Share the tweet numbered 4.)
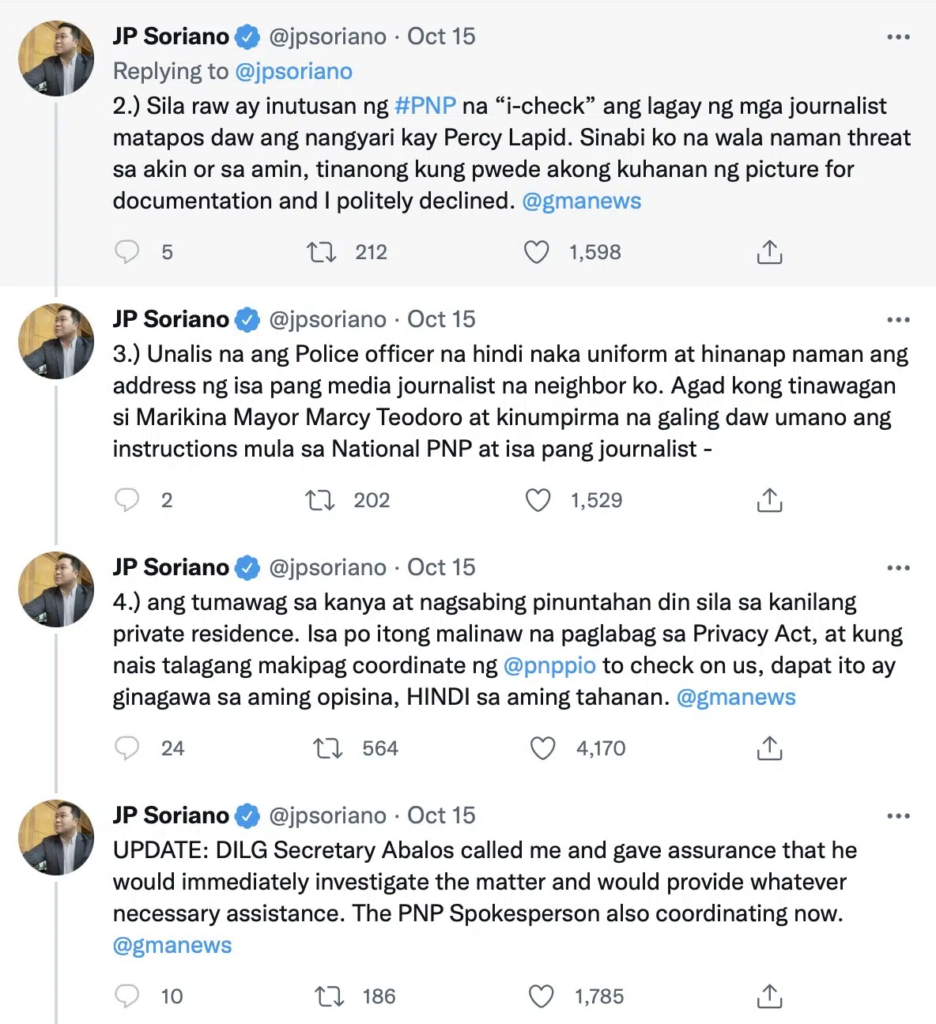The width and height of the screenshot is (936, 1024). (769, 748)
